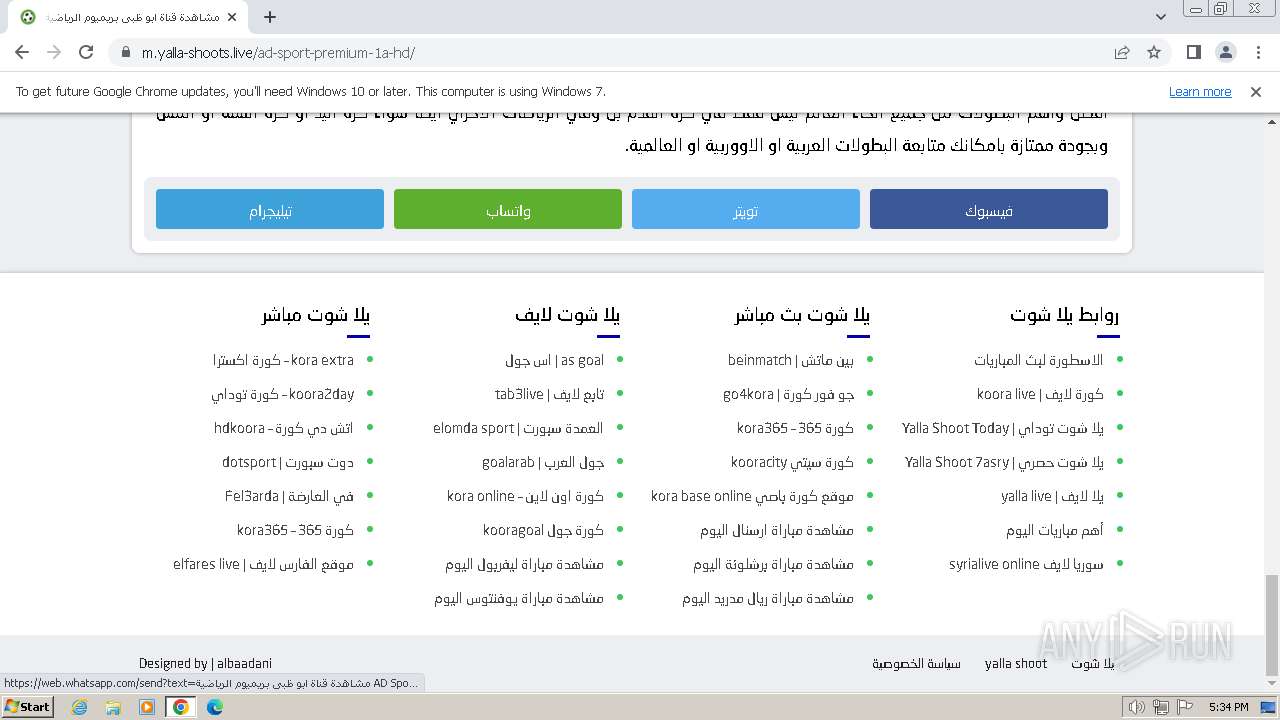View site information lock icon
Screen dimensions: 1280x720
tap(126, 53)
